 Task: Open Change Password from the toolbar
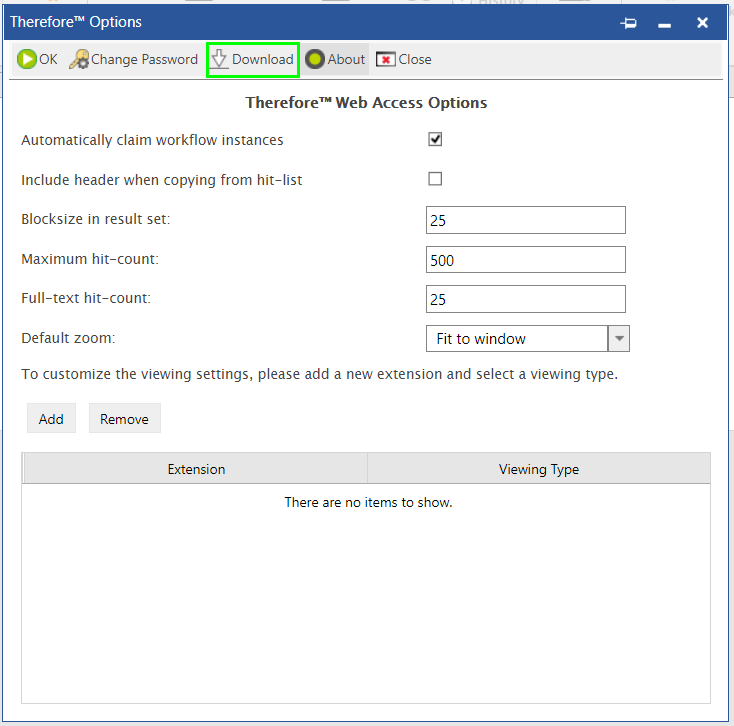(x=133, y=59)
